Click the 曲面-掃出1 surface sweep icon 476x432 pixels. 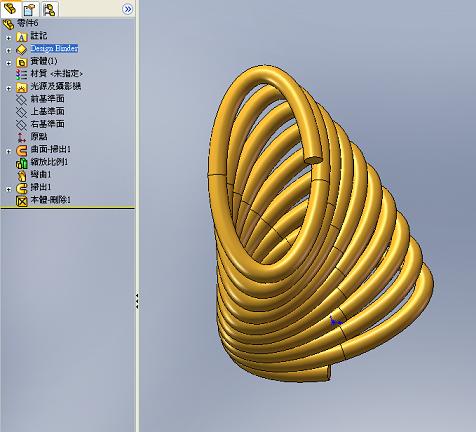[22, 150]
